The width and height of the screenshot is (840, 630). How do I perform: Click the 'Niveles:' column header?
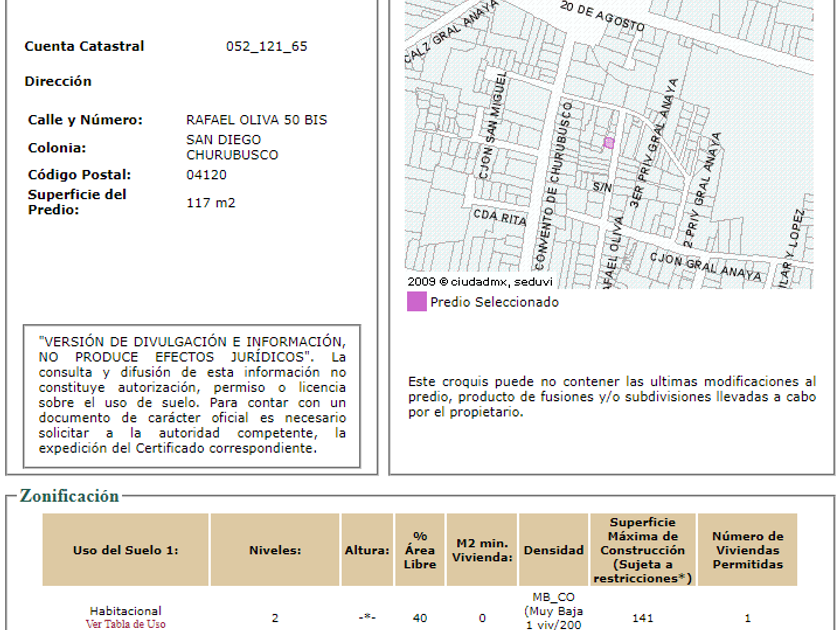[275, 550]
